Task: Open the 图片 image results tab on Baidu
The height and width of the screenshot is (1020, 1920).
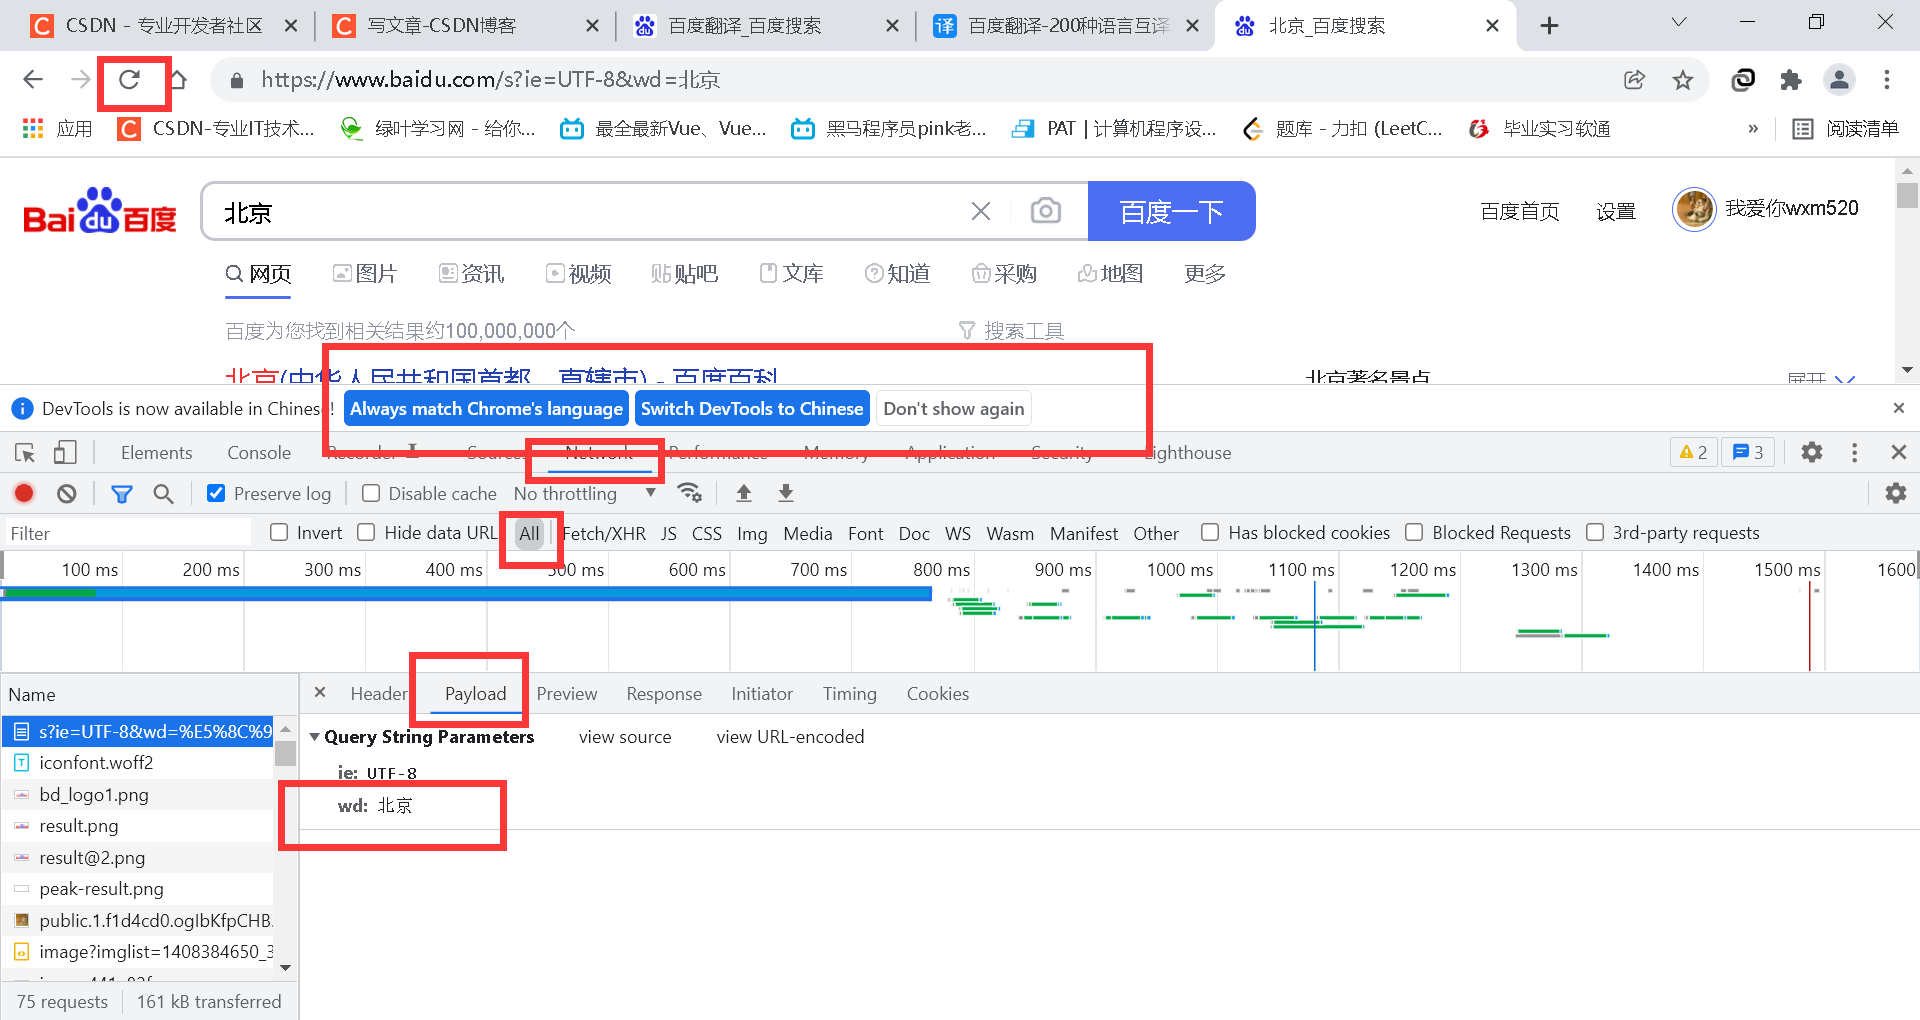Action: pos(365,274)
